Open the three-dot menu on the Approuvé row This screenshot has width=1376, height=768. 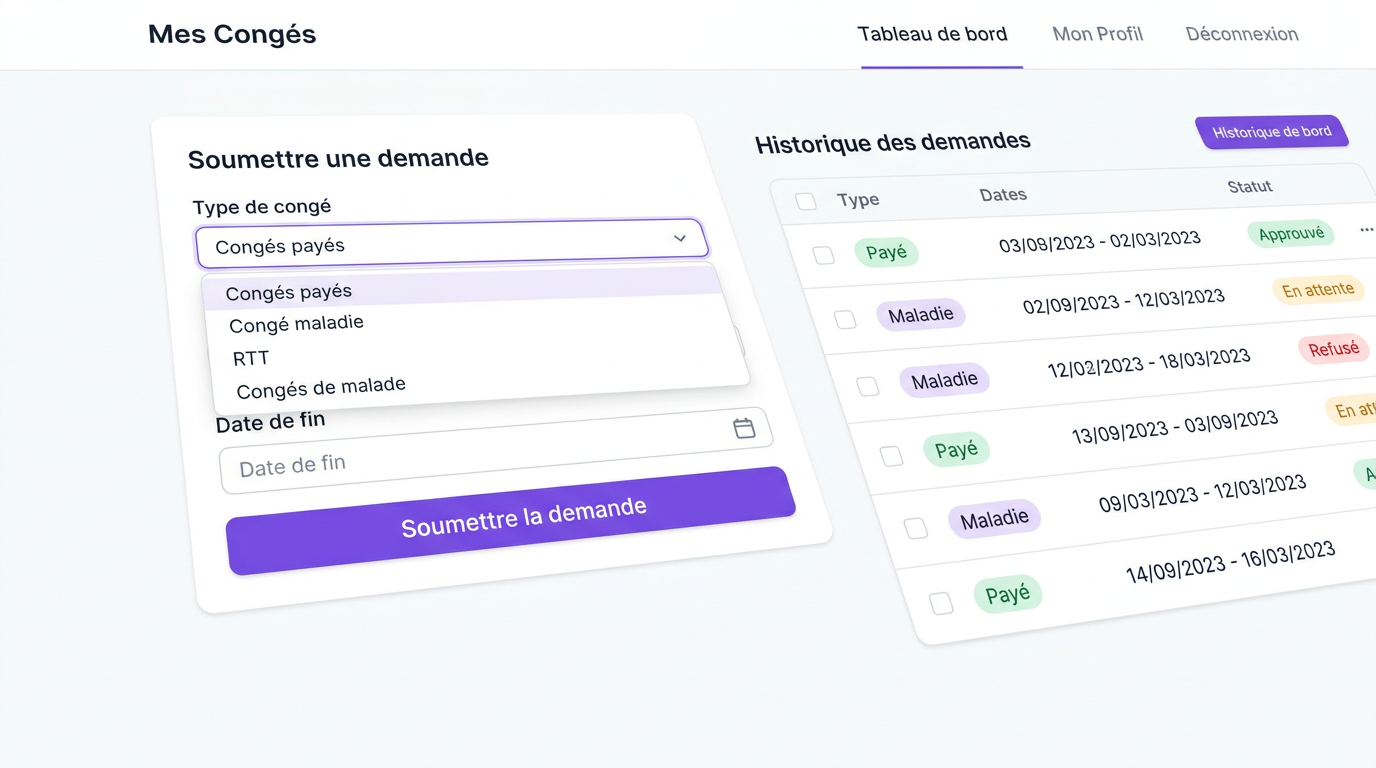pos(1367,230)
